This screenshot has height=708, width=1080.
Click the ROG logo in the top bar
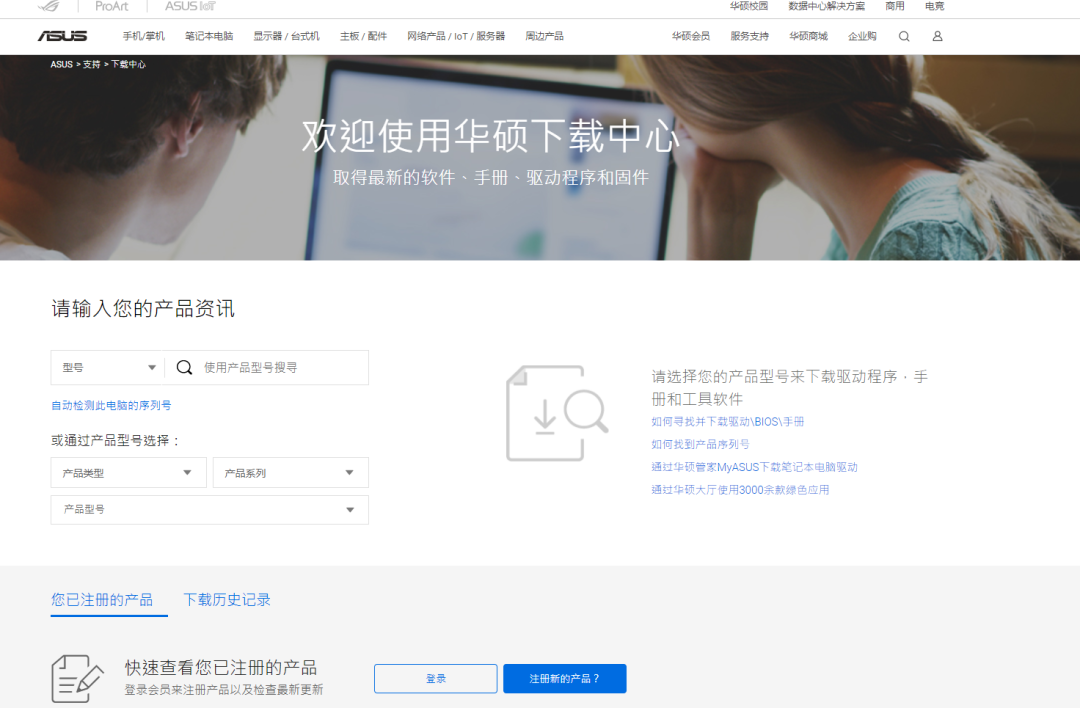pos(49,6)
